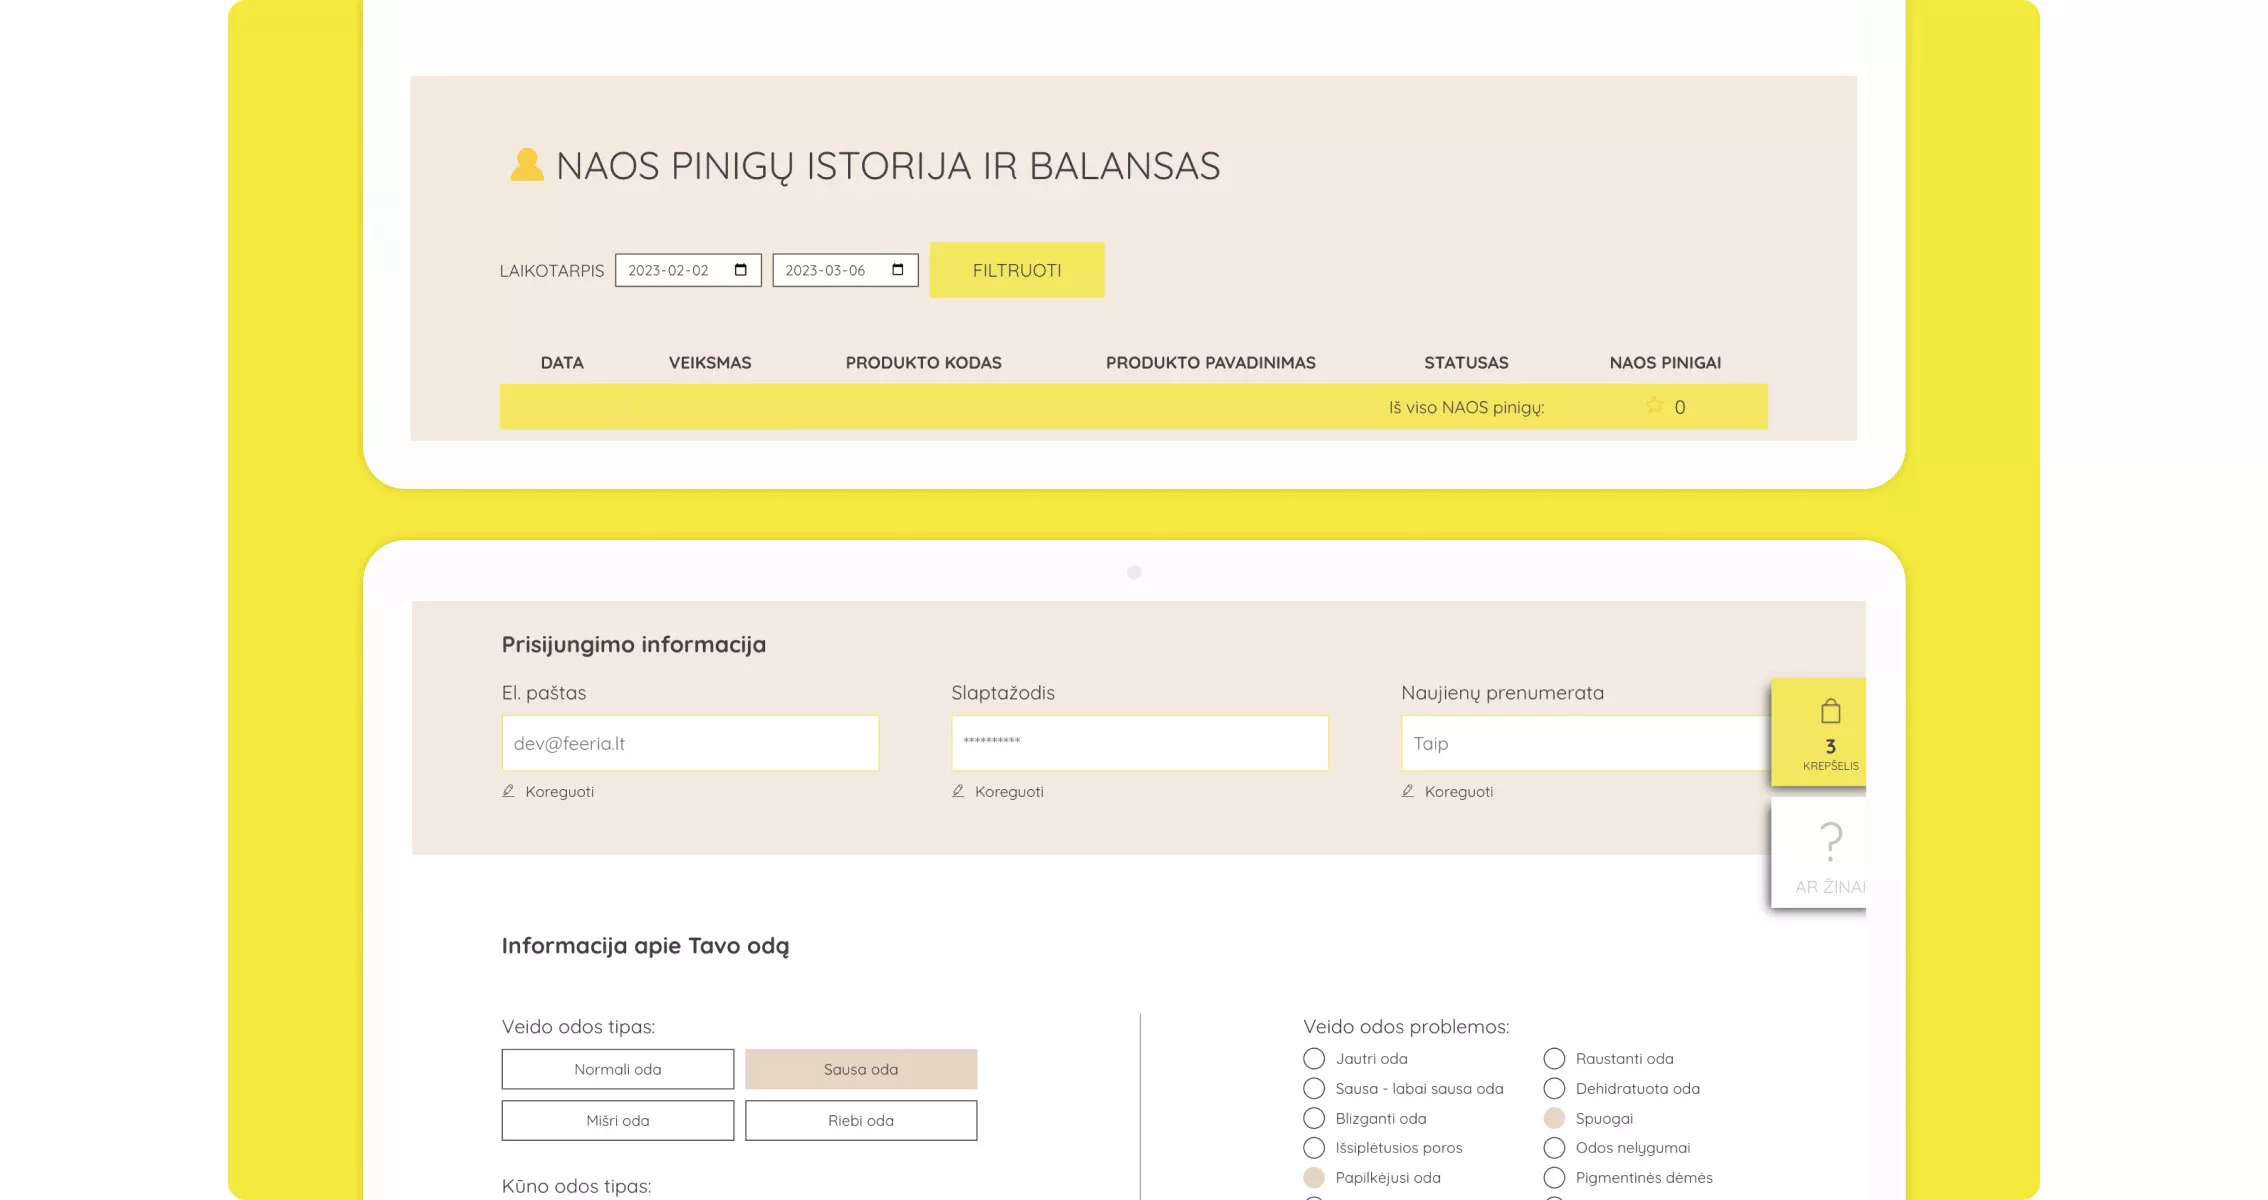Screen dimensions: 2268x1200
Task: Click the NAOS PINIGŲ ISTORIJA IR BALANSAS heading
Action: click(x=888, y=166)
